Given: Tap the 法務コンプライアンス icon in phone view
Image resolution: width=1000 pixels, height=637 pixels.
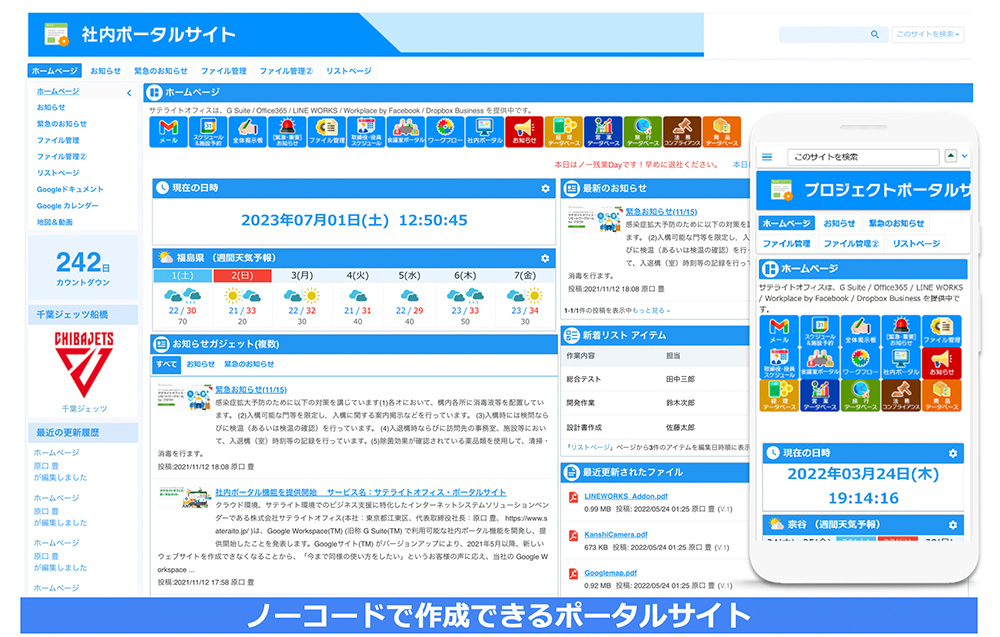Looking at the screenshot, I should 901,395.
